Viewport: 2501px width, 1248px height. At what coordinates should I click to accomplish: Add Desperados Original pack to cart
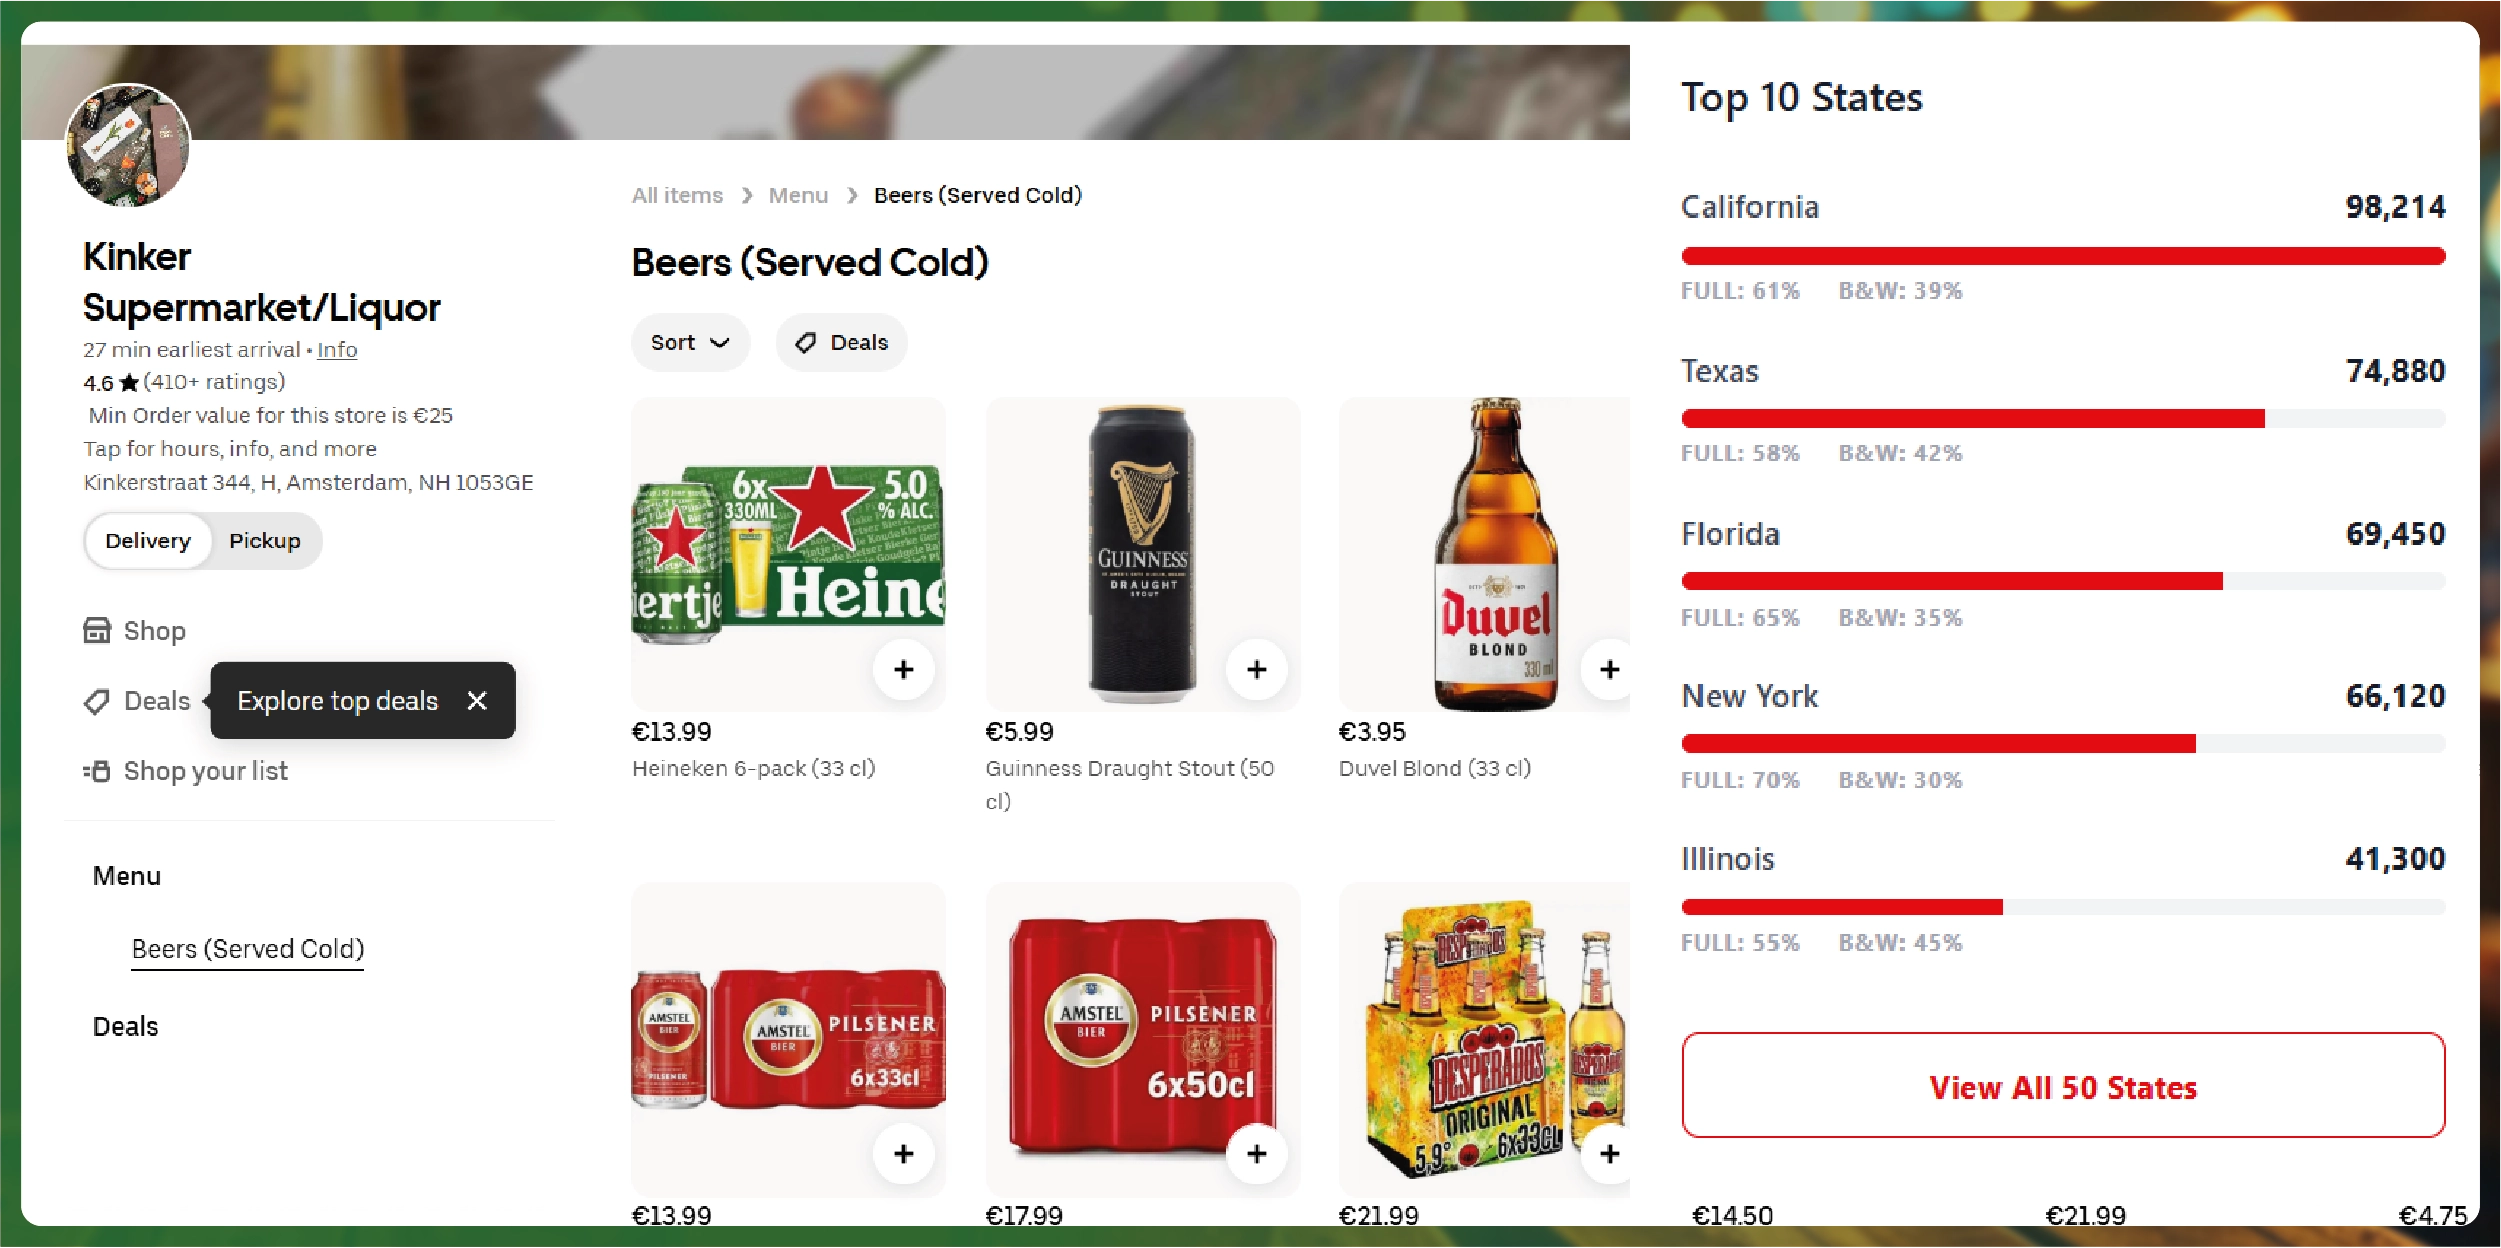coord(1608,1153)
